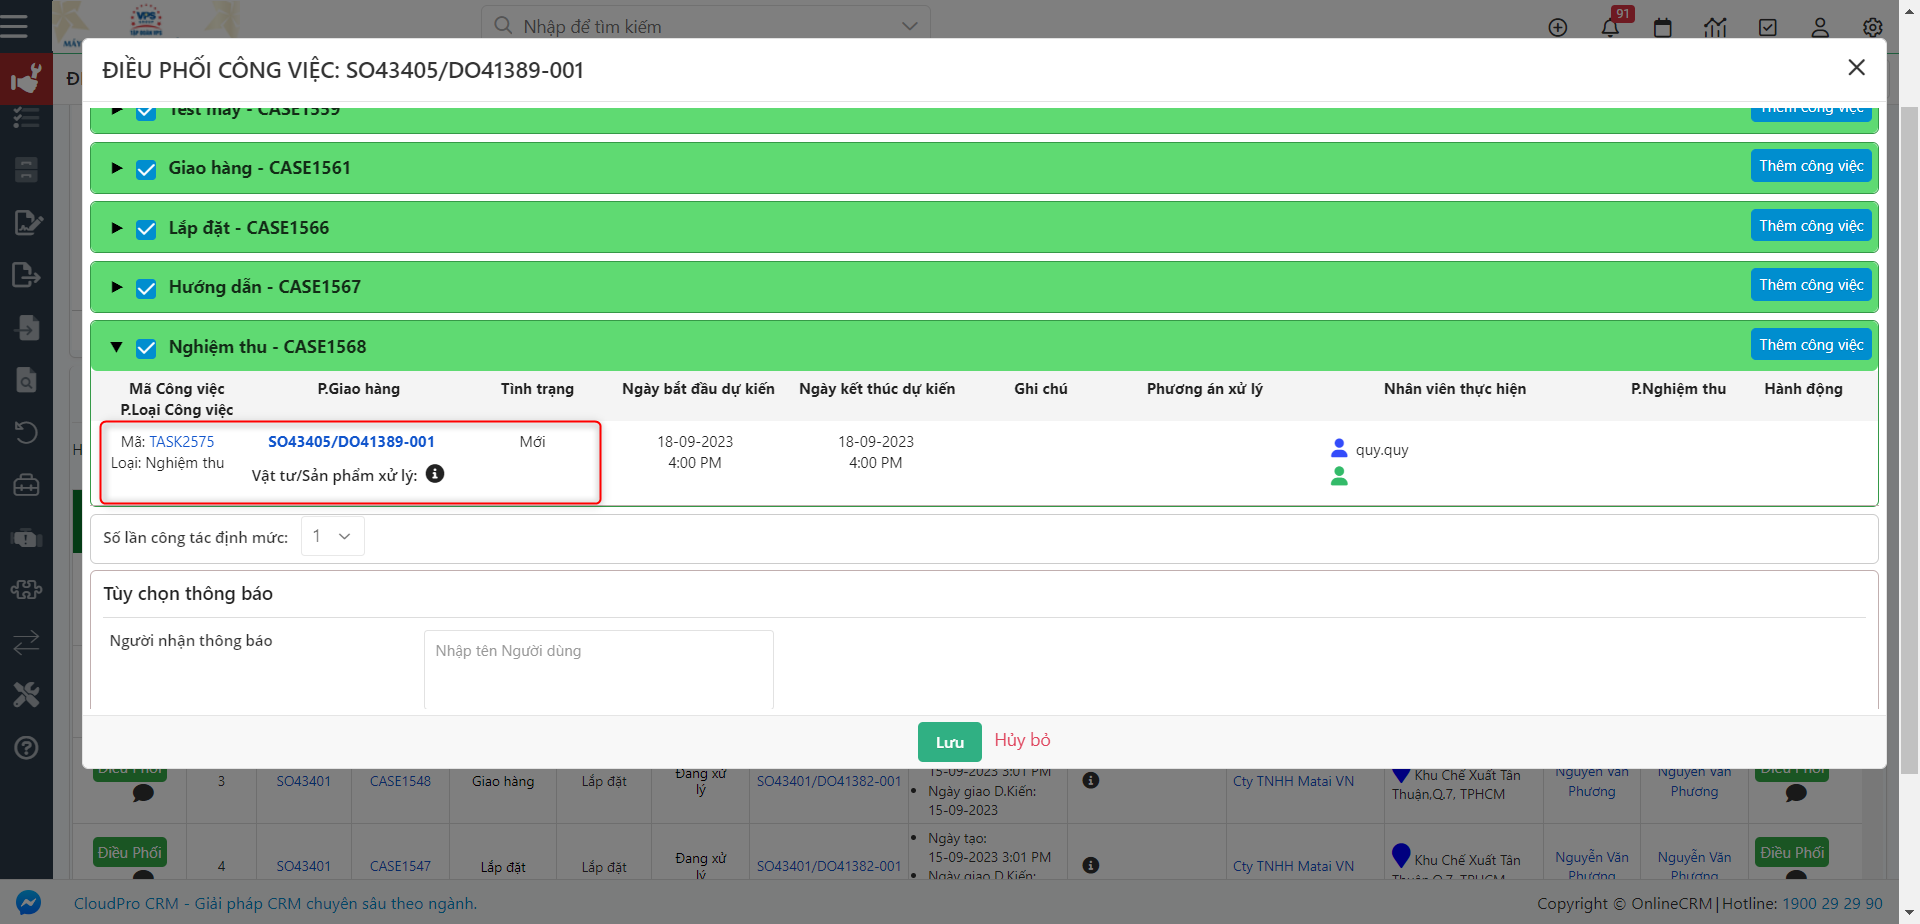Click the Điều Phối button in row 4
The width and height of the screenshot is (1920, 924).
point(130,852)
